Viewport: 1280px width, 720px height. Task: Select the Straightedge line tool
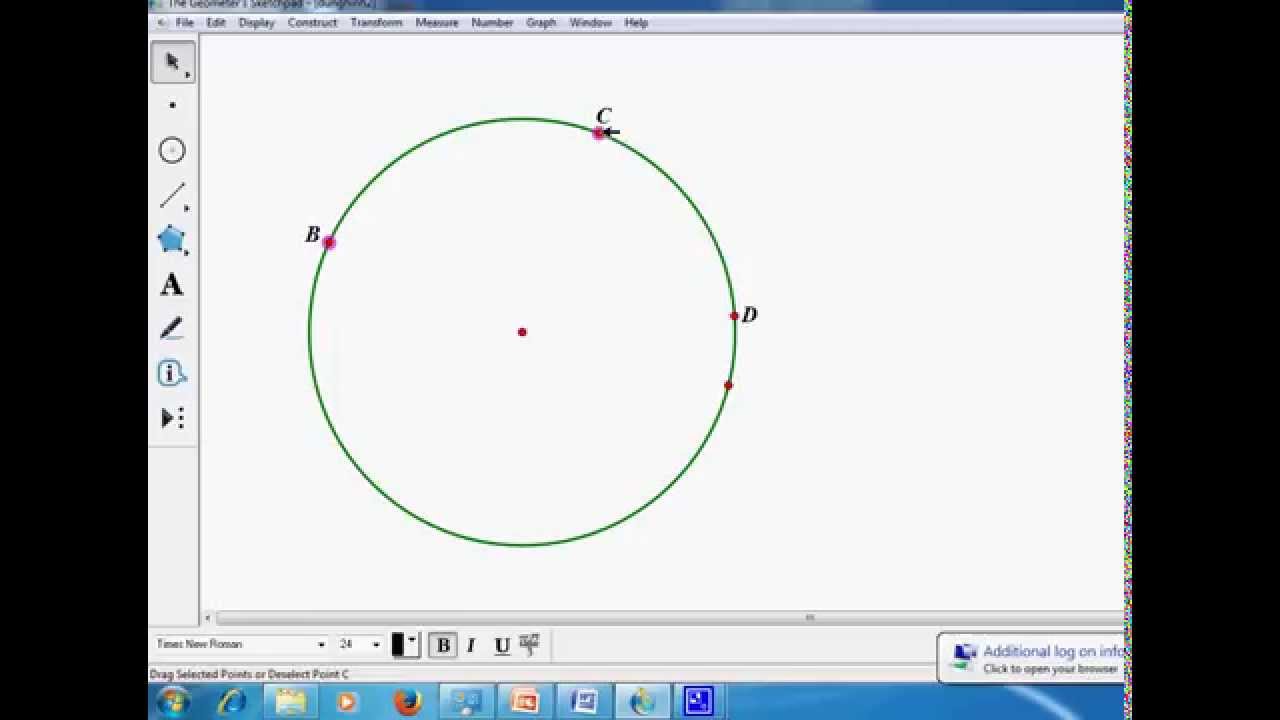tap(172, 195)
